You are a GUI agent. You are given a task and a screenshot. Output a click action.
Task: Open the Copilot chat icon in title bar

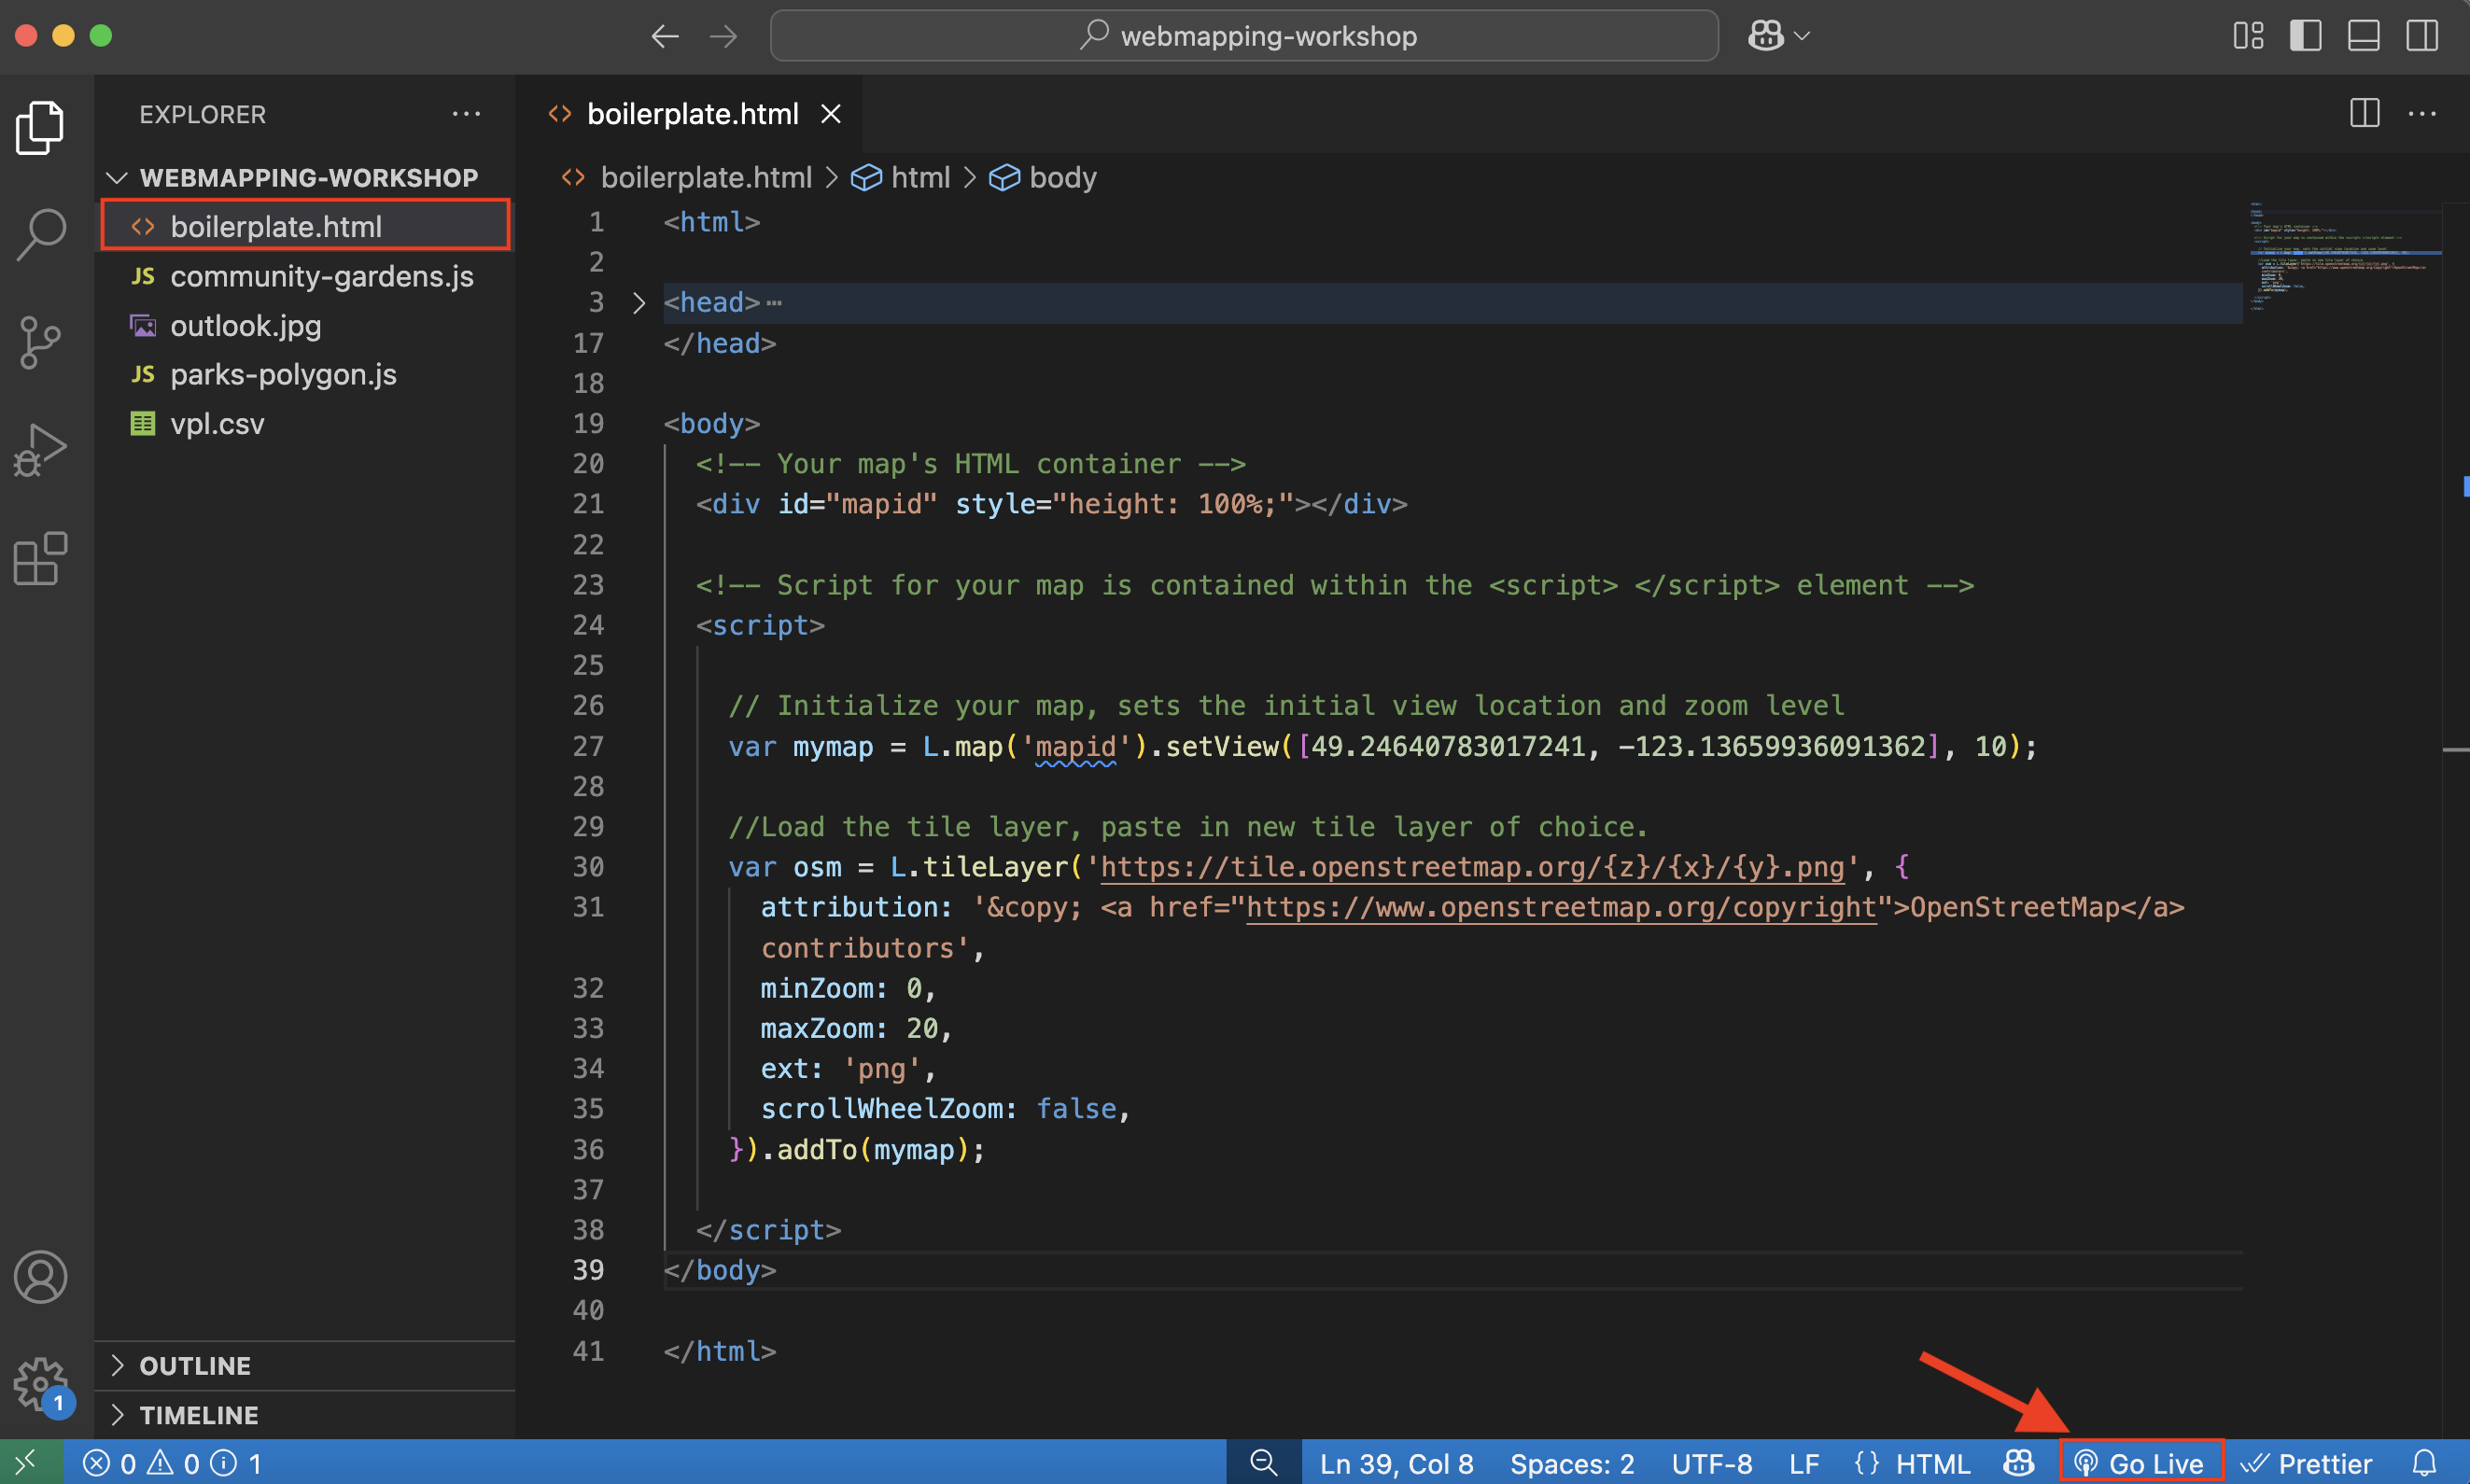point(1766,36)
